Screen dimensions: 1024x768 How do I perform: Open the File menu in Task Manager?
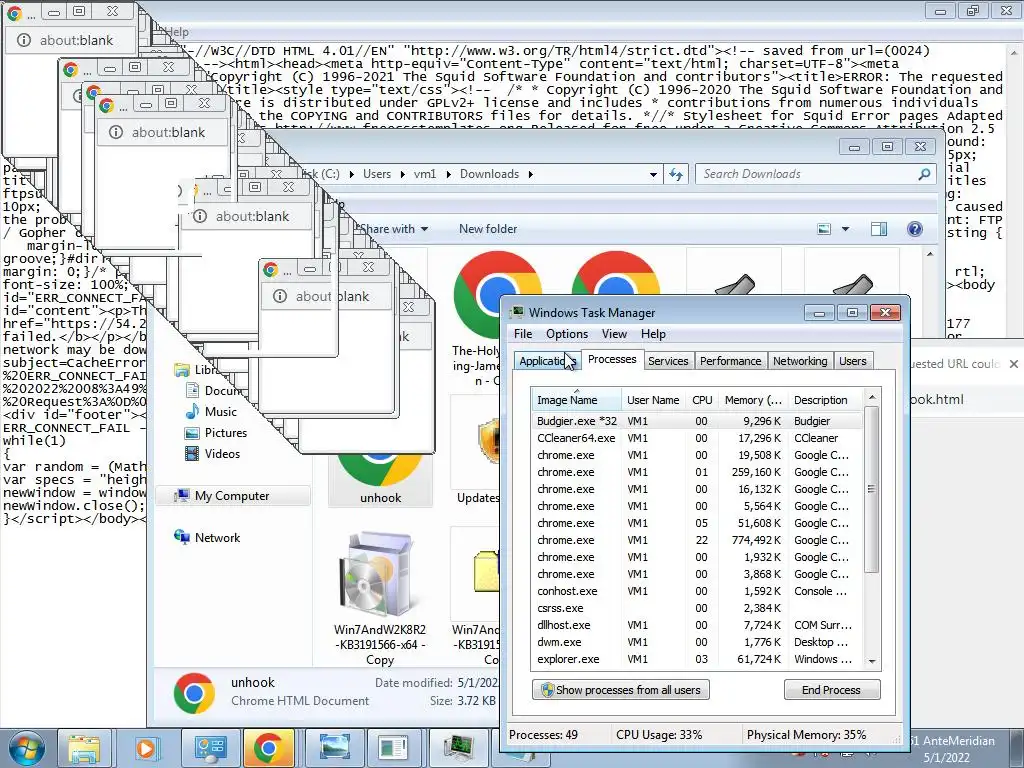pyautogui.click(x=522, y=334)
